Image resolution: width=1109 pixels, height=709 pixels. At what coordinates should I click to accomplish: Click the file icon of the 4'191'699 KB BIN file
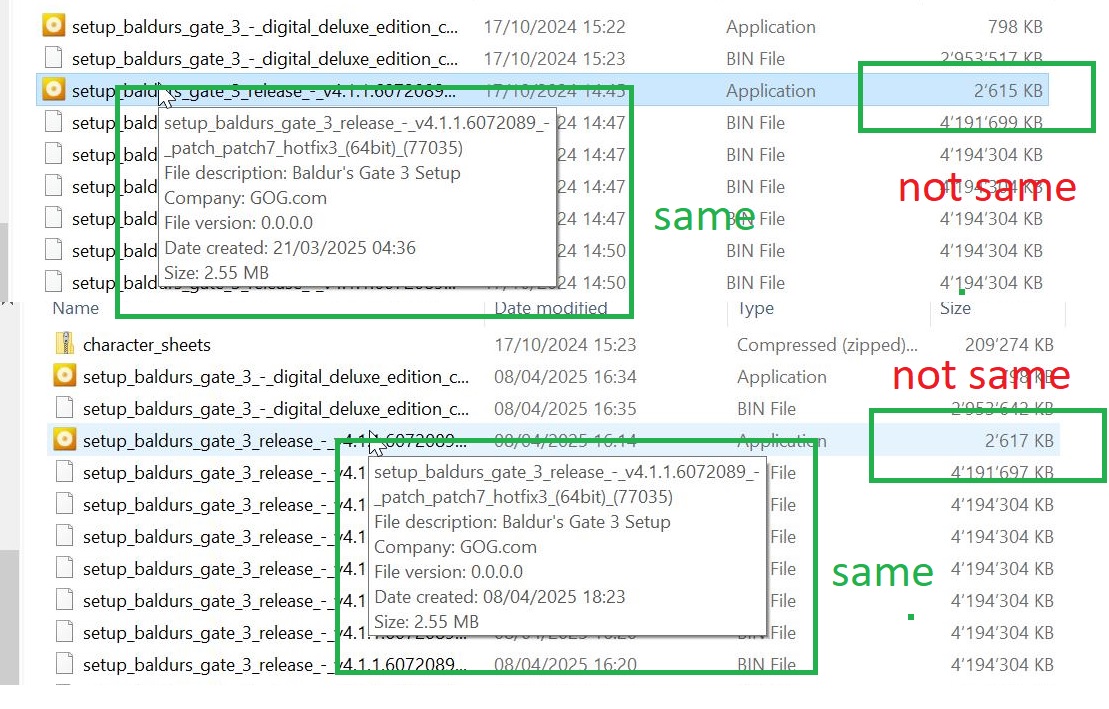pos(54,122)
